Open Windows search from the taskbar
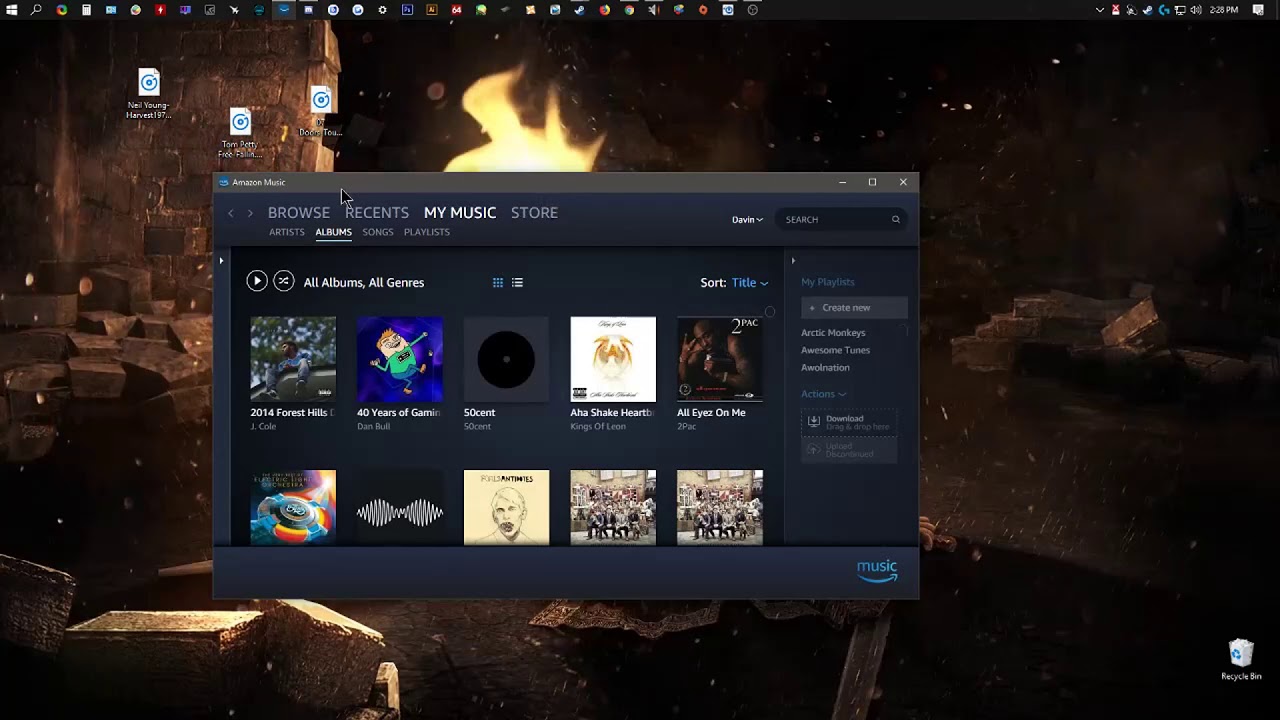This screenshot has width=1280, height=720. coord(36,10)
